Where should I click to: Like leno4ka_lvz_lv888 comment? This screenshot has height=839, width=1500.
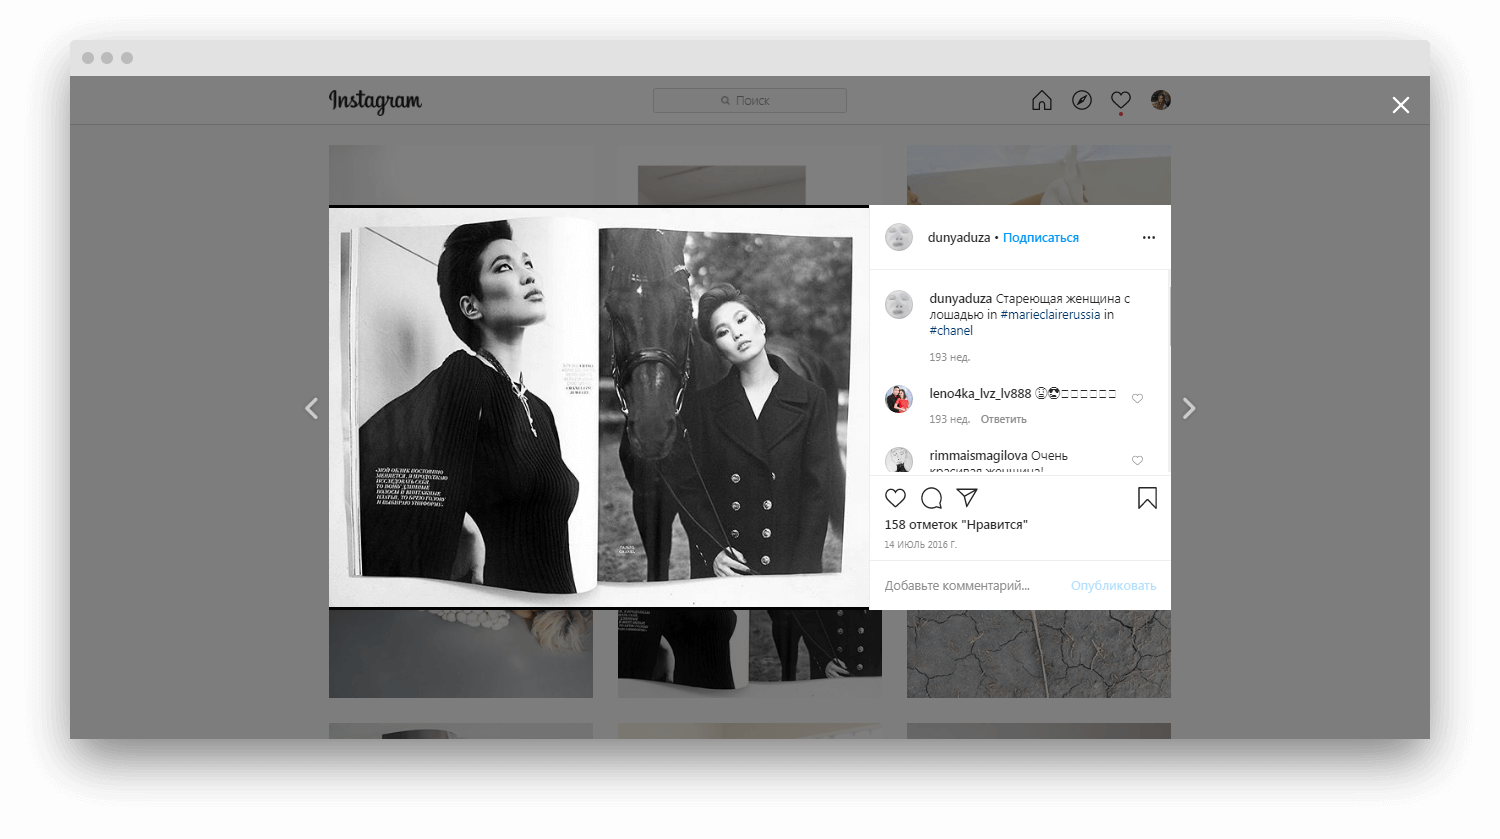pos(1137,398)
